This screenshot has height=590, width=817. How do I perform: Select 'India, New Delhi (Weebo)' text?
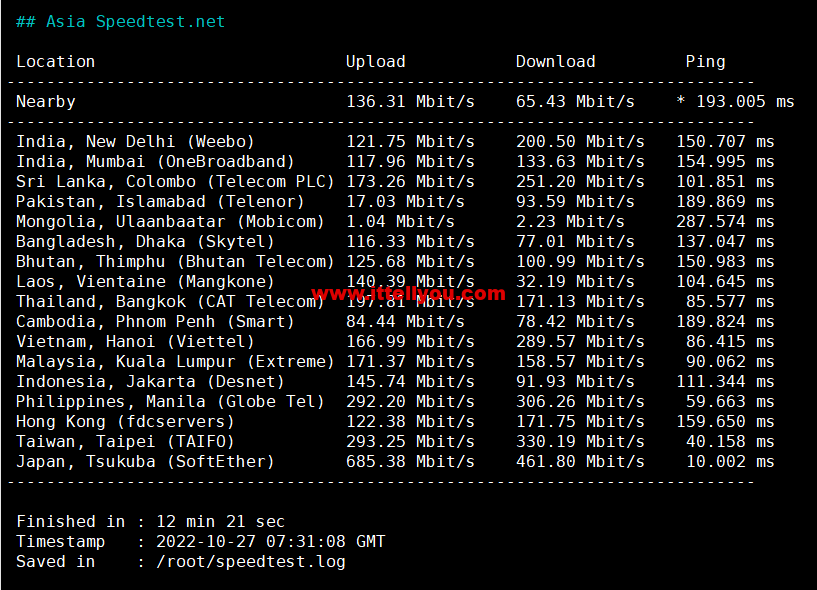(135, 142)
